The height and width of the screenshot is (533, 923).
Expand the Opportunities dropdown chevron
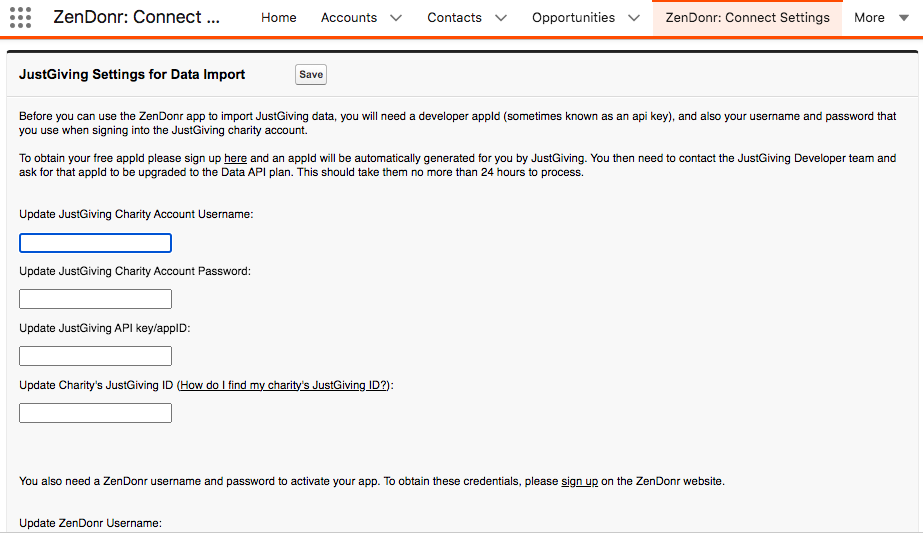[x=634, y=18]
